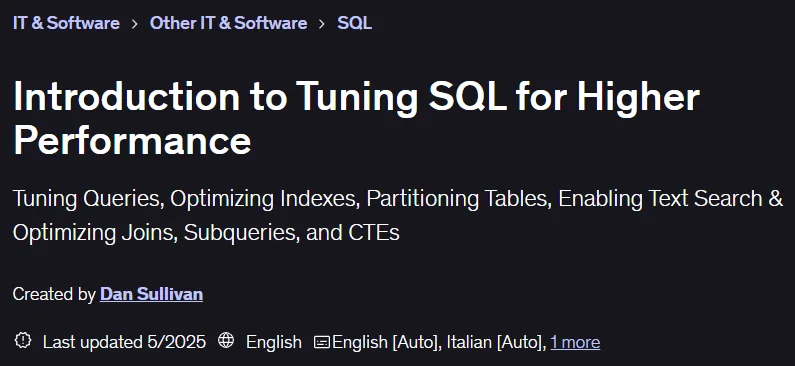Click the closed captions icon
The width and height of the screenshot is (795, 366).
click(x=321, y=342)
